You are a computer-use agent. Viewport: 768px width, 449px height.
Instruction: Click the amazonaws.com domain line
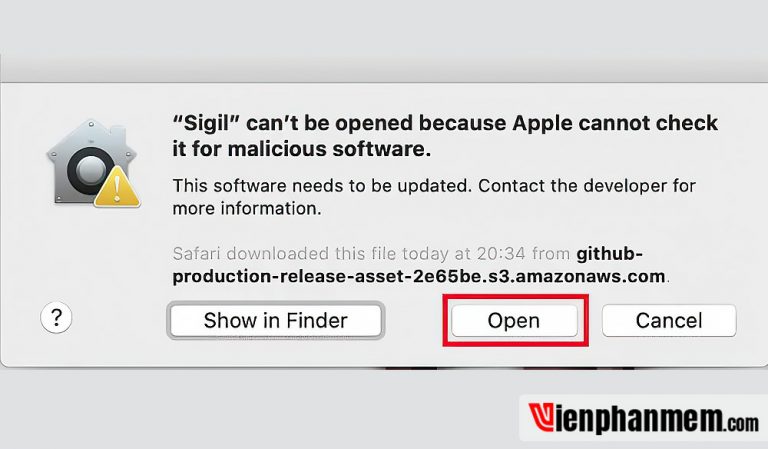tap(419, 277)
